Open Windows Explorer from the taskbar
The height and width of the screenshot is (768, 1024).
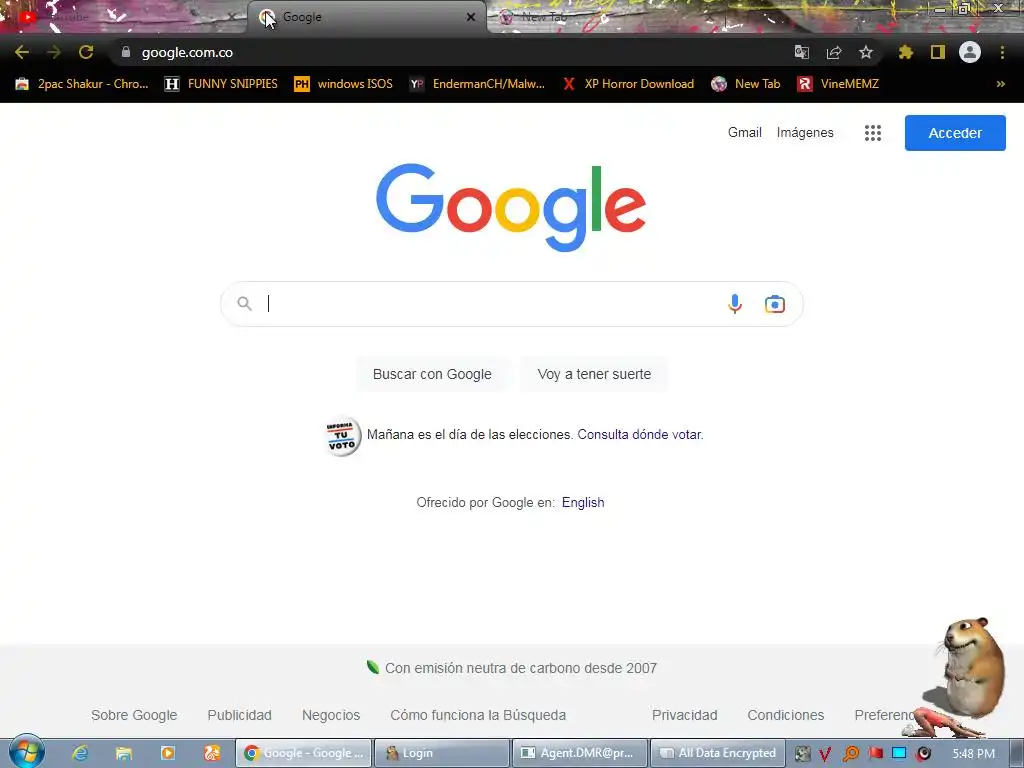click(123, 753)
